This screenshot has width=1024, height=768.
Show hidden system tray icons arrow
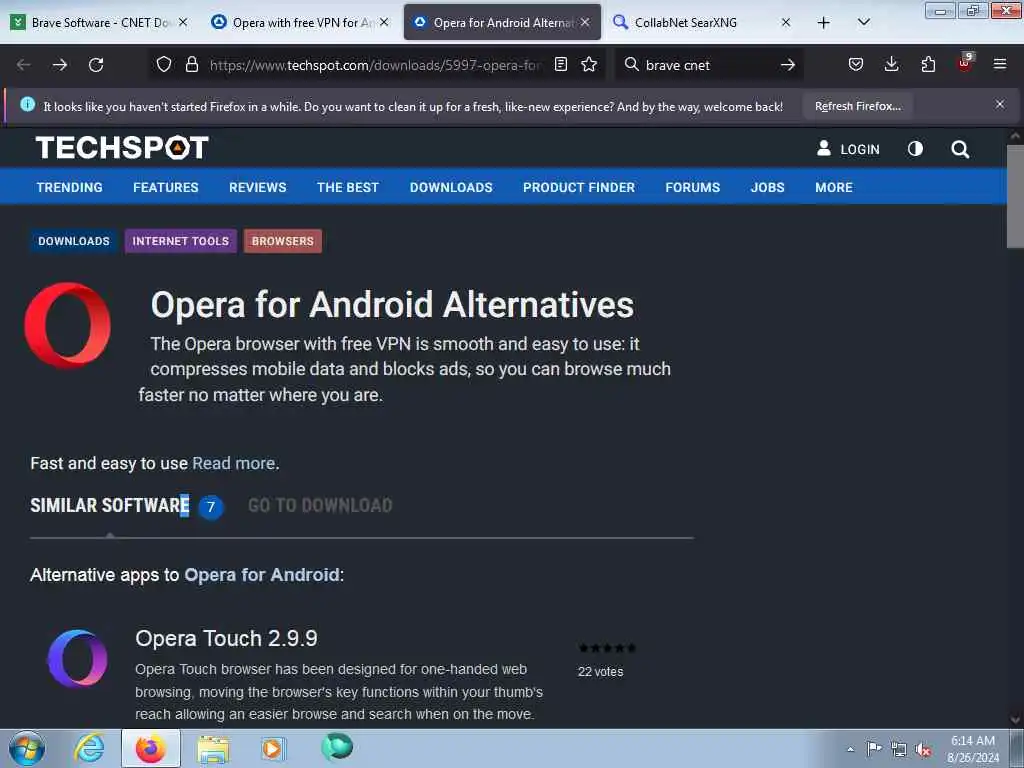(850, 749)
